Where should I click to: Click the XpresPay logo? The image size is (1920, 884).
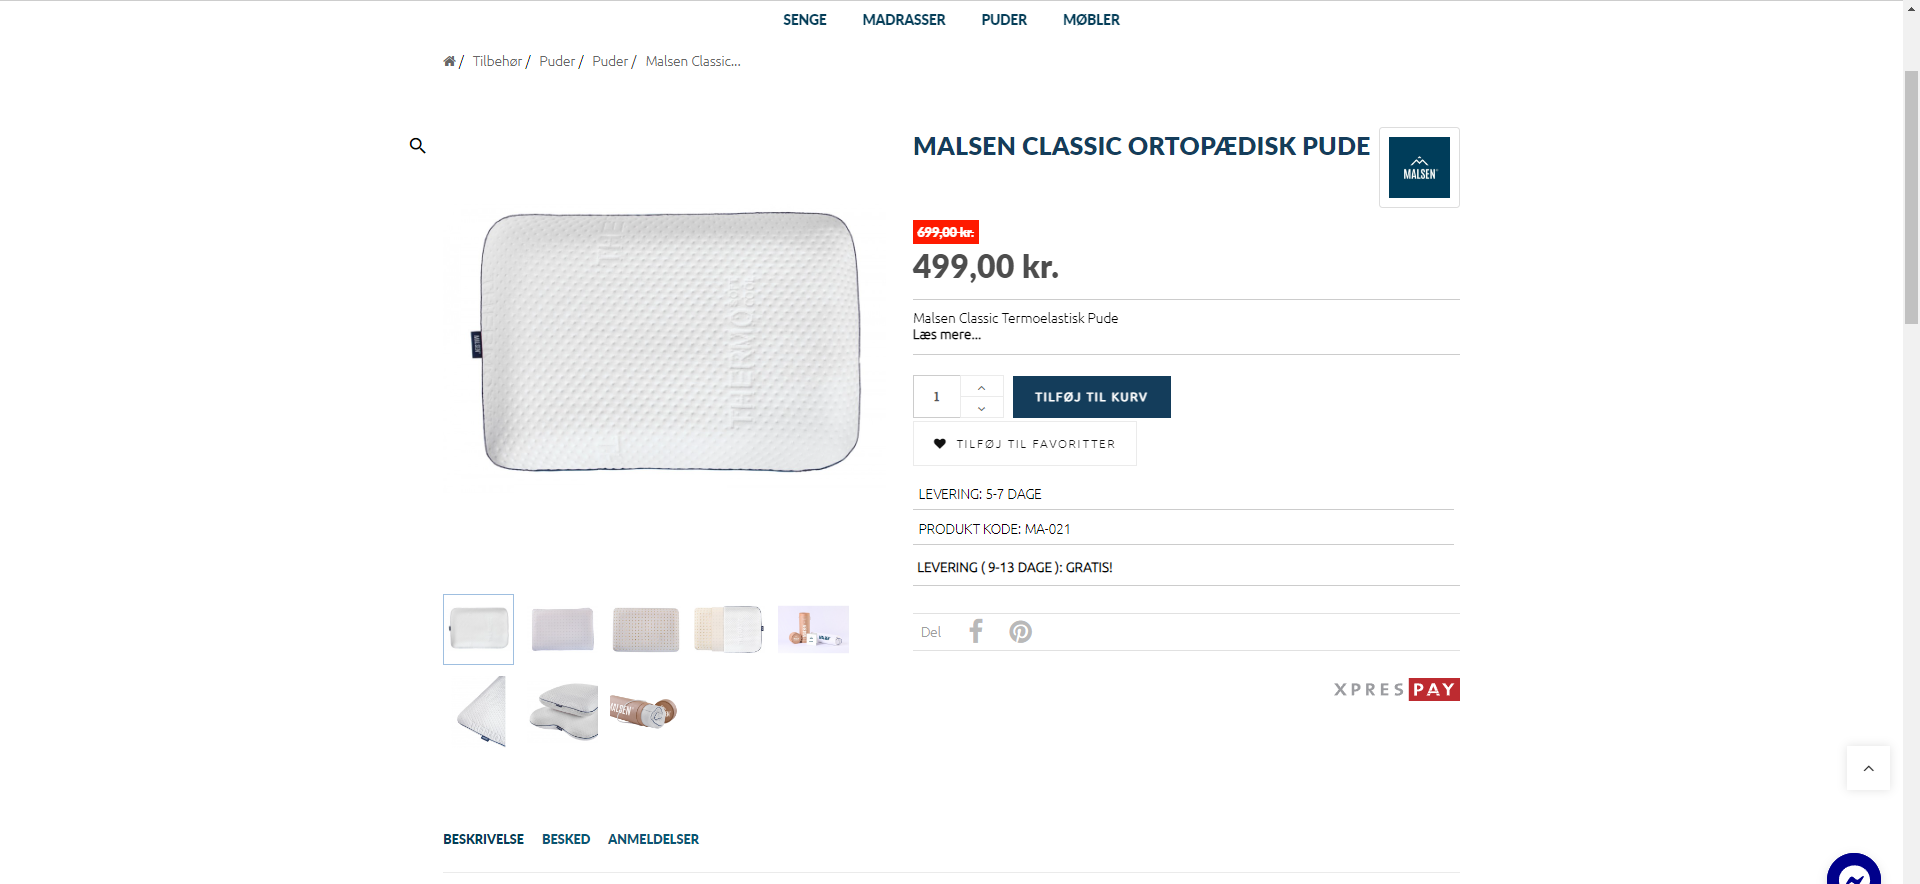[x=1396, y=690]
